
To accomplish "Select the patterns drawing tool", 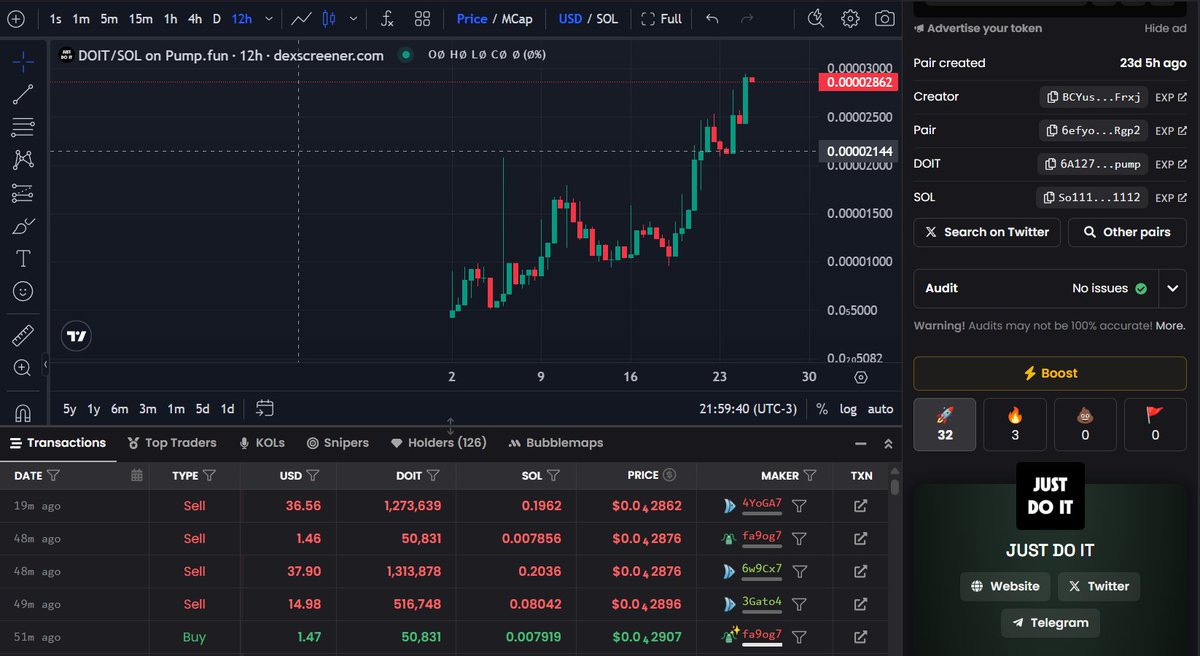I will pyautogui.click(x=23, y=159).
